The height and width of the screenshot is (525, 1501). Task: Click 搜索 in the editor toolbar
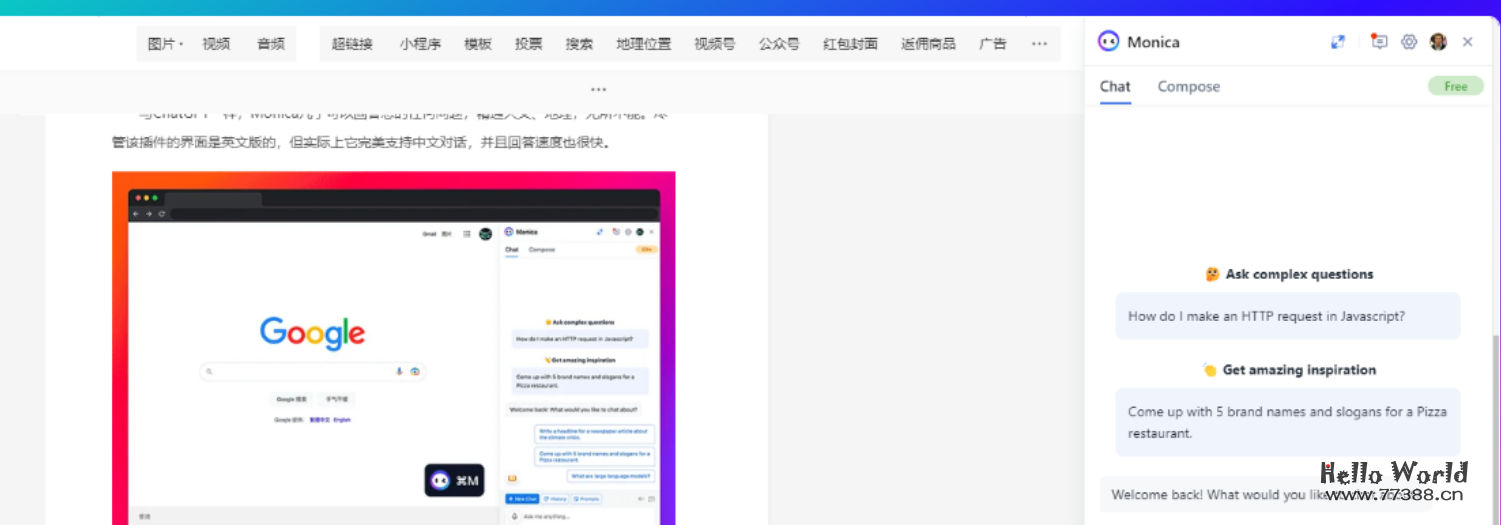click(579, 44)
